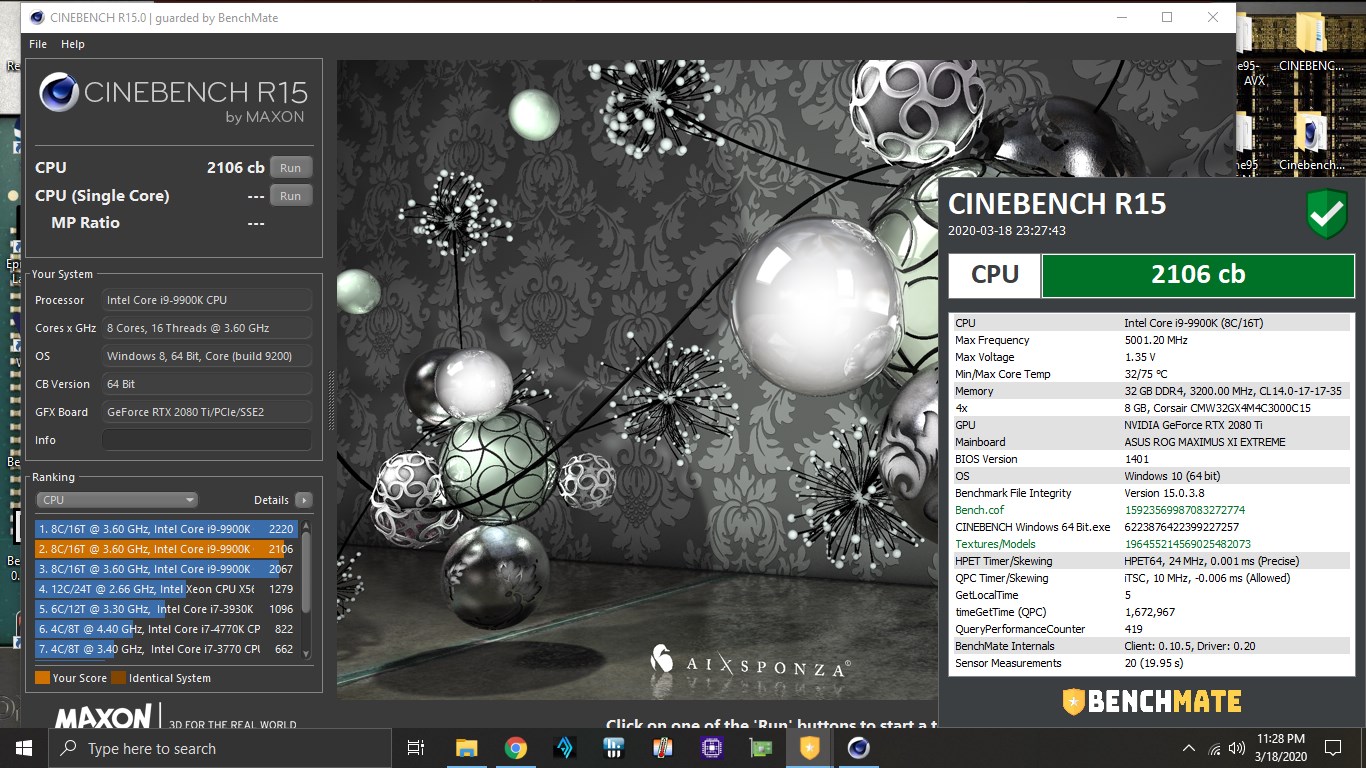1366x768 pixels.
Task: Open the purple CPU chip app in the taskbar
Action: pyautogui.click(x=711, y=748)
